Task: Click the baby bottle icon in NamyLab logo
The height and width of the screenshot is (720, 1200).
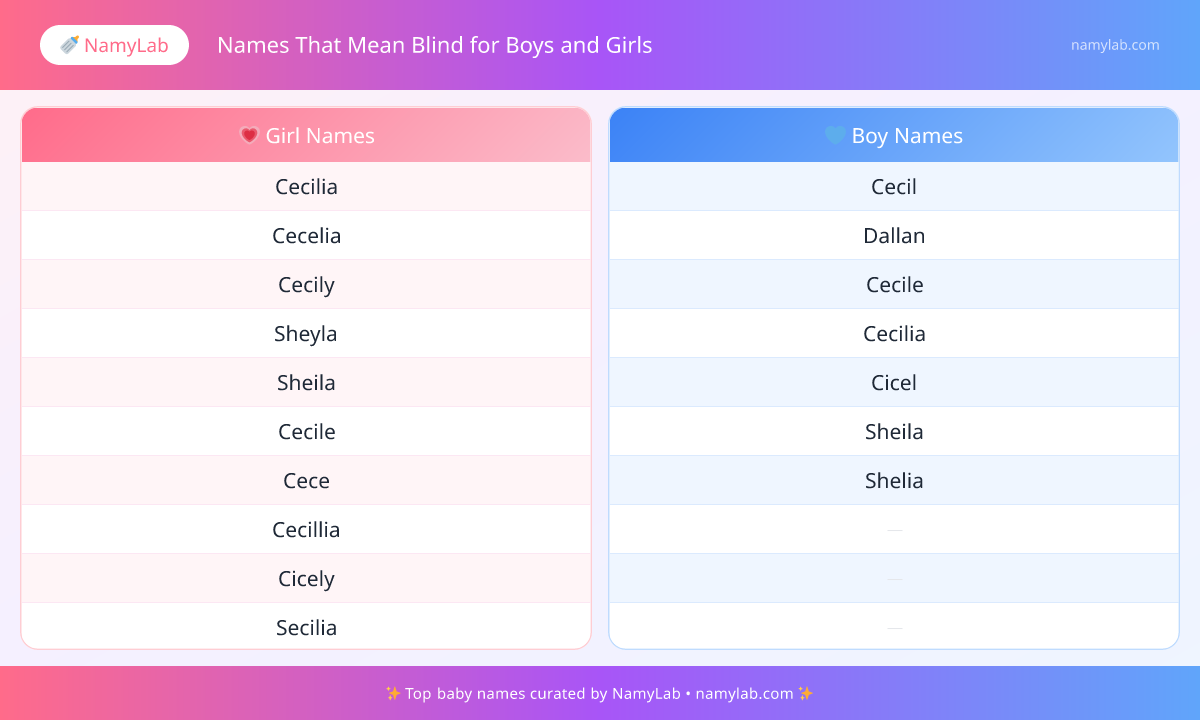Action: click(70, 45)
